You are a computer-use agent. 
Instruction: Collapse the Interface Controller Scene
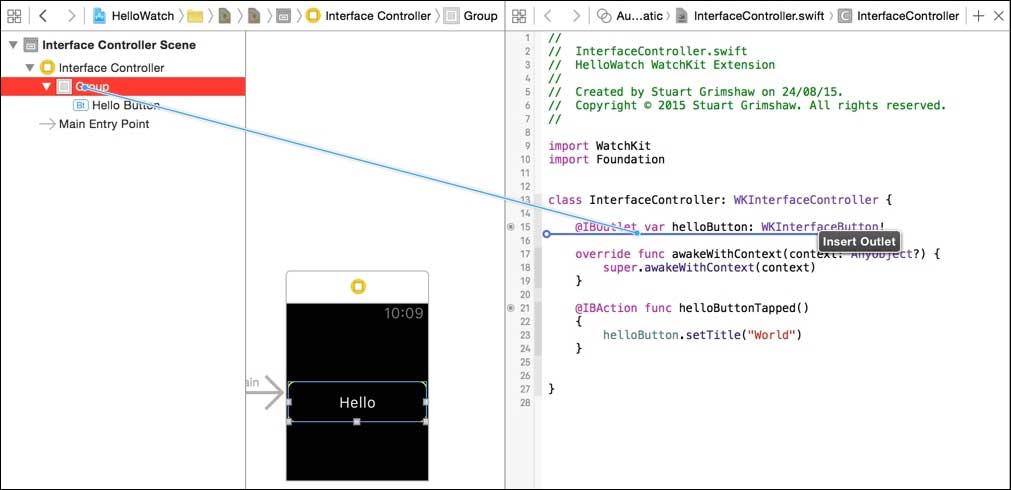13,46
